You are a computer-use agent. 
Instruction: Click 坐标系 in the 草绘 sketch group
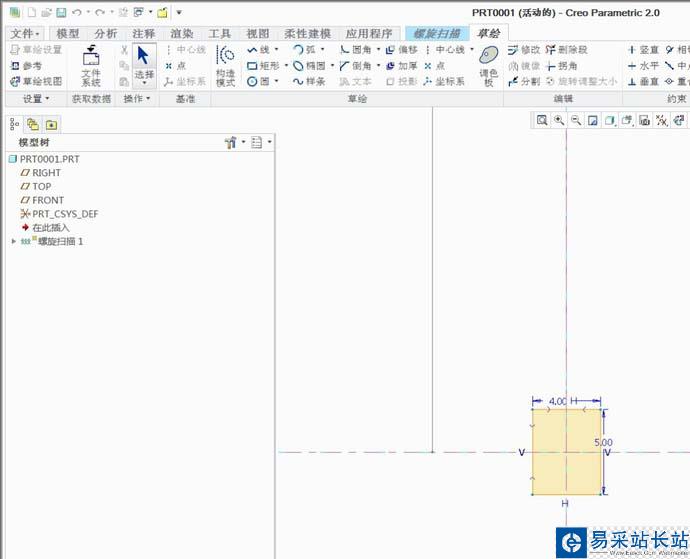point(444,81)
